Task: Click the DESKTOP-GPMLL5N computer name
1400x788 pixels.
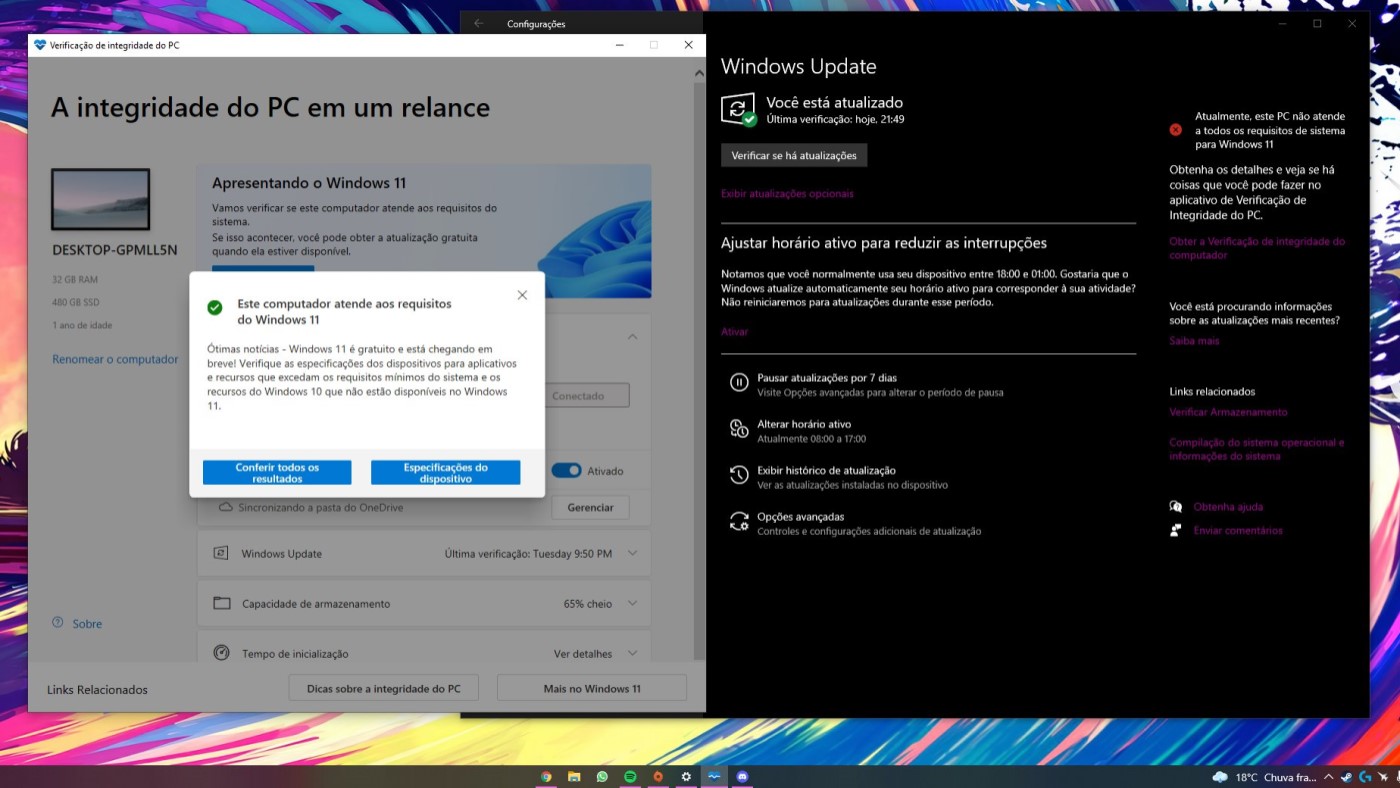Action: pos(114,250)
